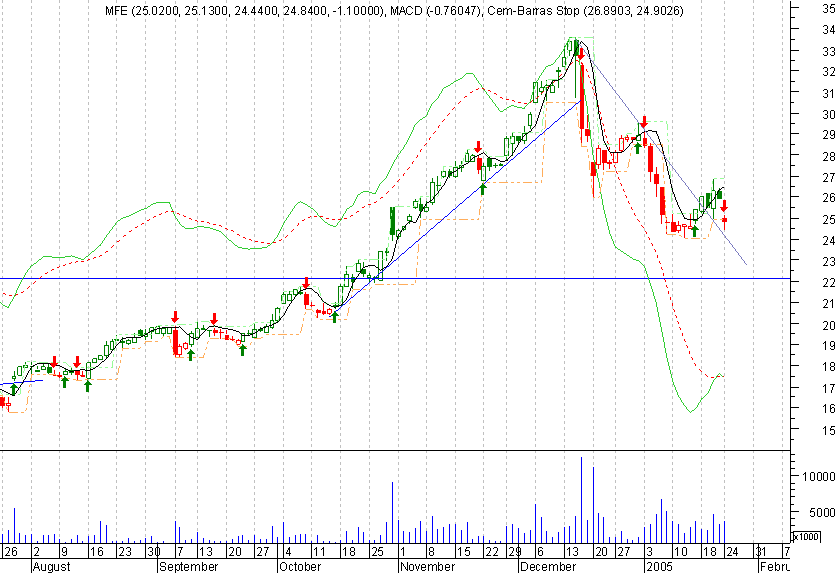839x573 pixels.
Task: Select the December month label
Action: pyautogui.click(x=548, y=566)
